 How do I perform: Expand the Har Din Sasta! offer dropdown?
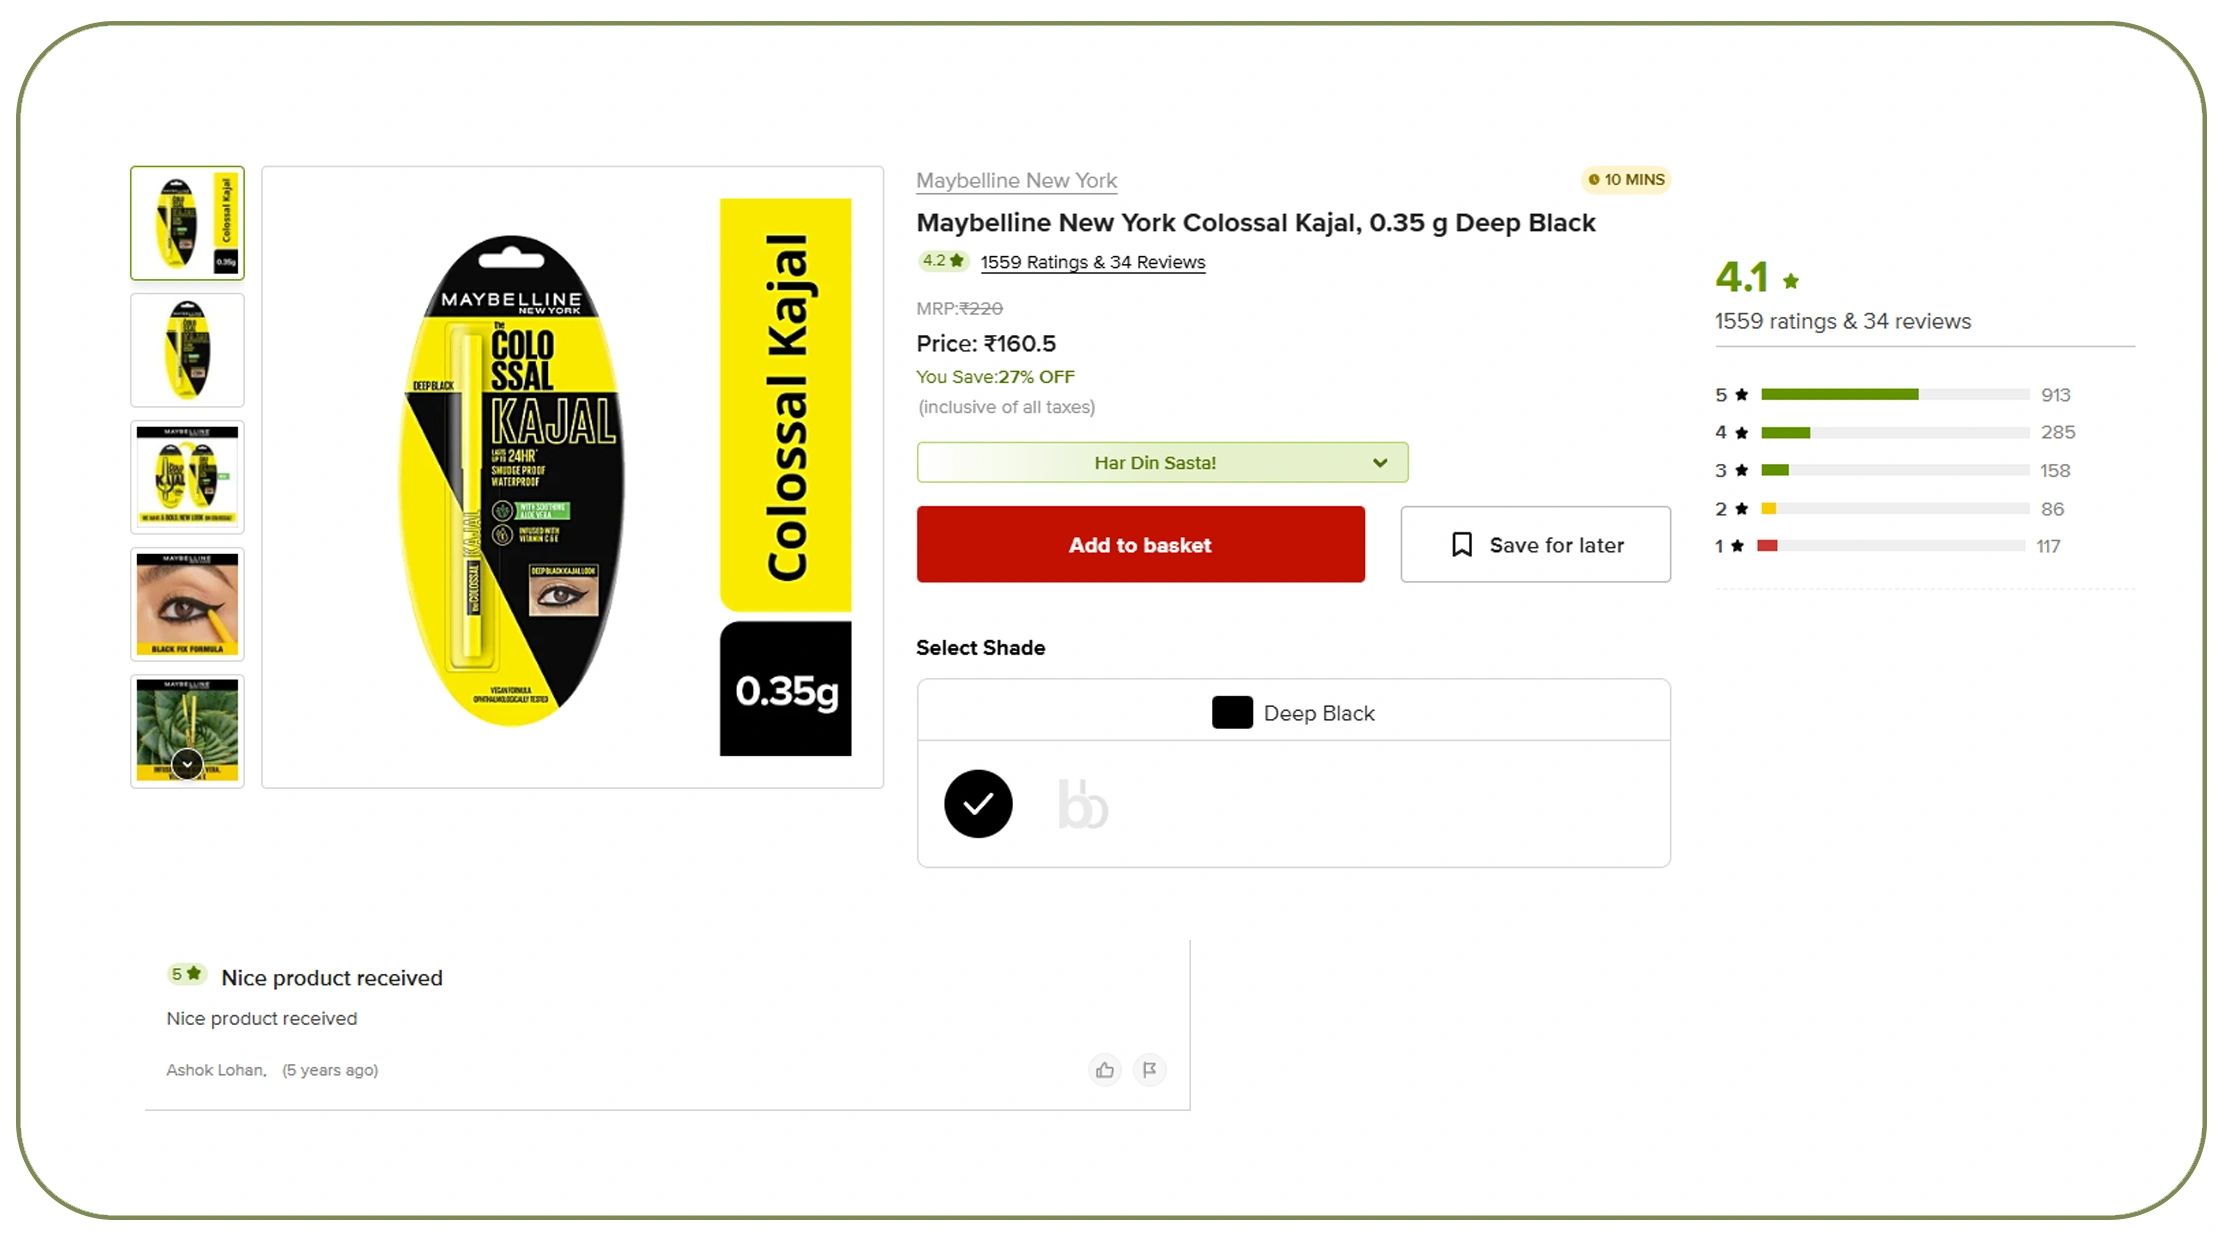(1162, 463)
